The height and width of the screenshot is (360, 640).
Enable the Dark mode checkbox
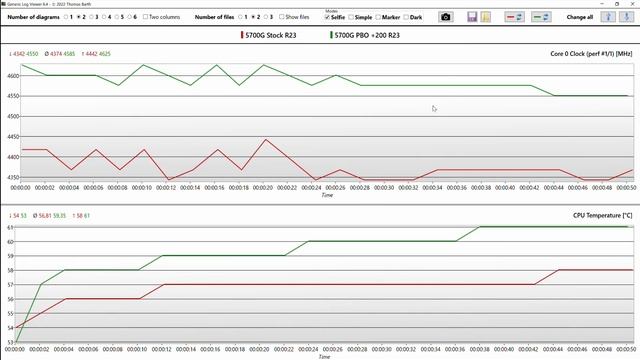tap(413, 17)
